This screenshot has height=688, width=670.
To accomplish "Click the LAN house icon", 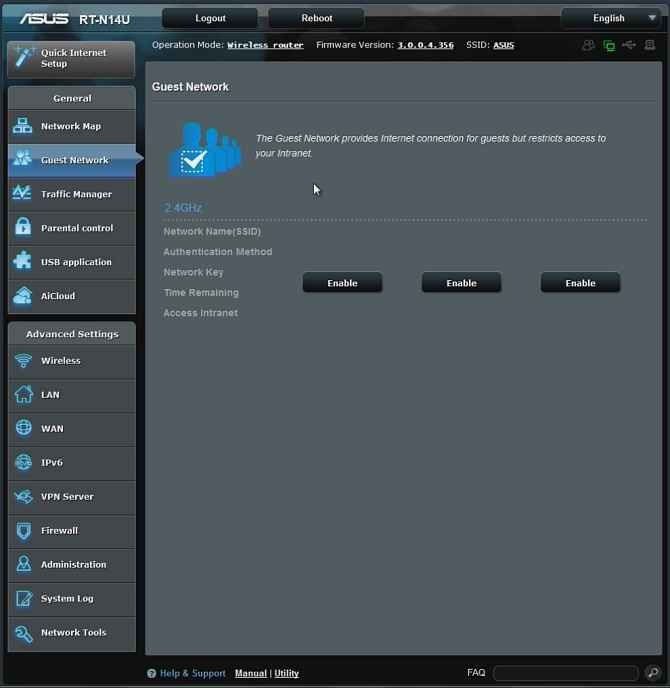I will click(x=23, y=394).
